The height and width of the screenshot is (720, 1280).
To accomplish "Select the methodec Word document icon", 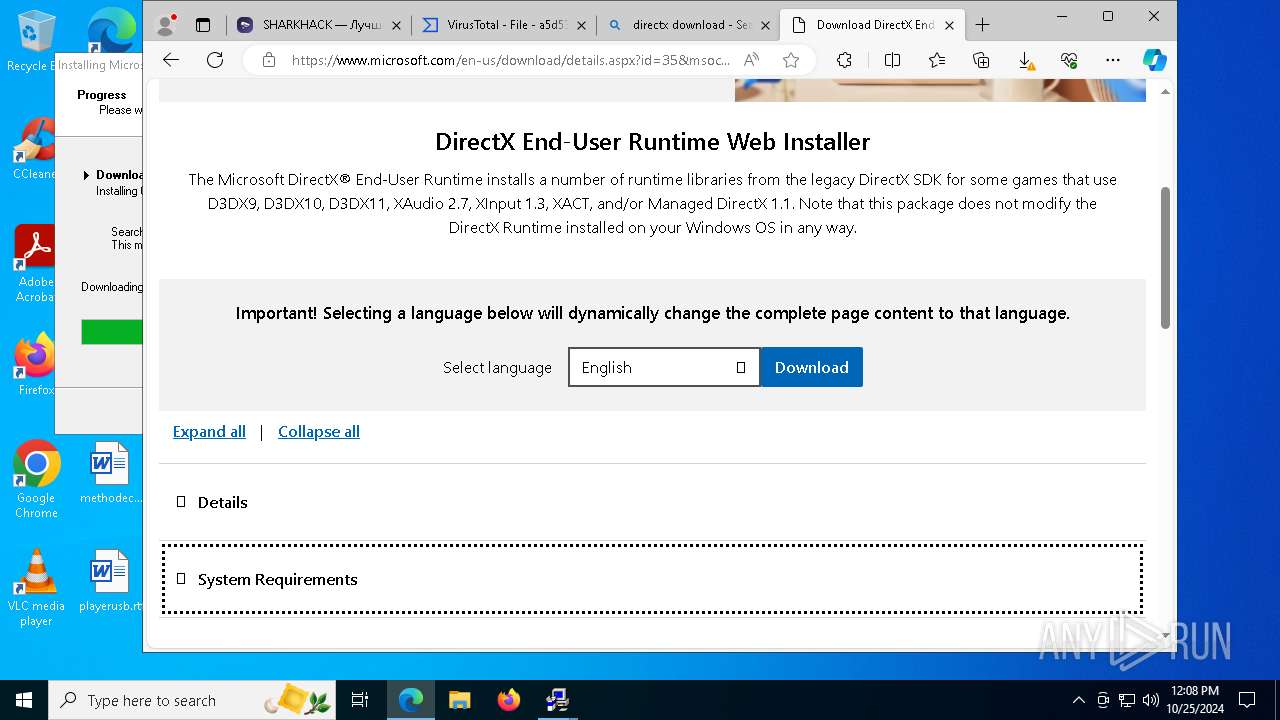I will (x=110, y=473).
